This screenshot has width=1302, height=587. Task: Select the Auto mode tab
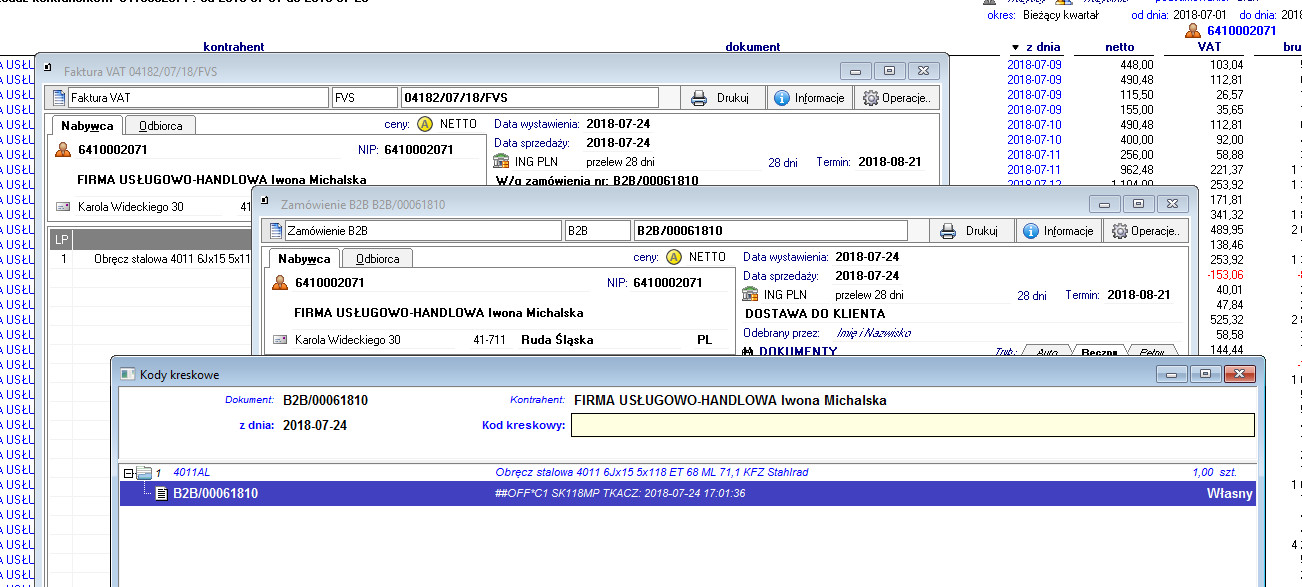pyautogui.click(x=1048, y=352)
